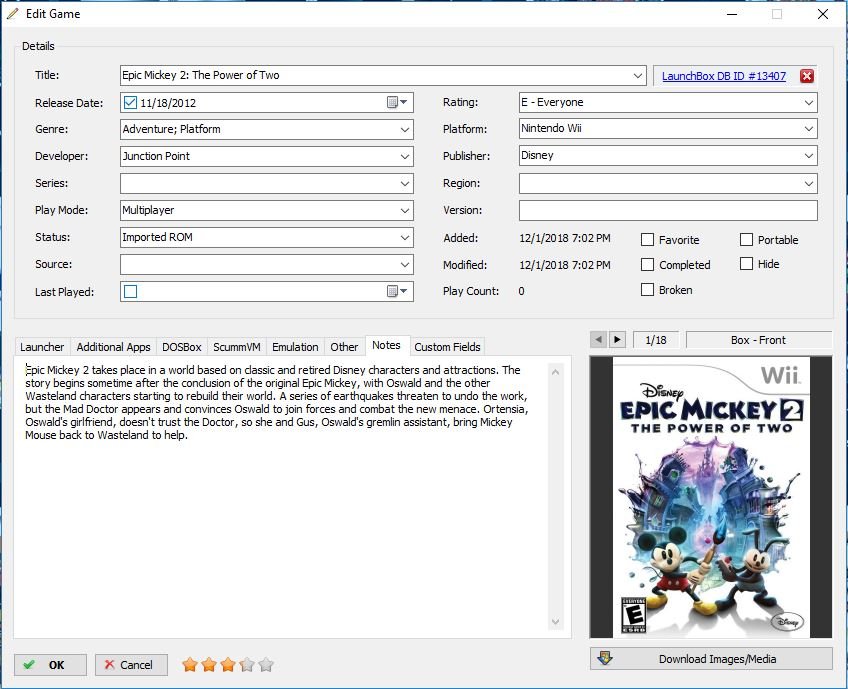Viewport: 848px width, 689px height.
Task: Expand the Status dropdown
Action: pyautogui.click(x=405, y=237)
